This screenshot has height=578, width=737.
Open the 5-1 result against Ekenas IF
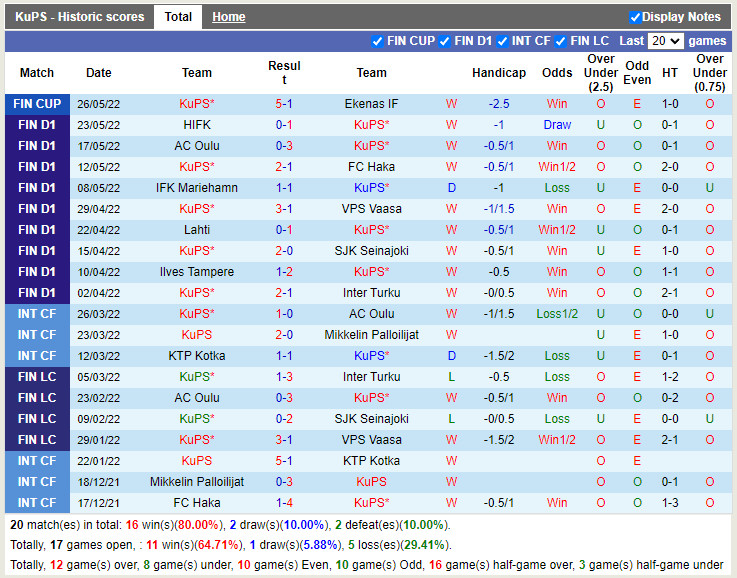coord(284,104)
